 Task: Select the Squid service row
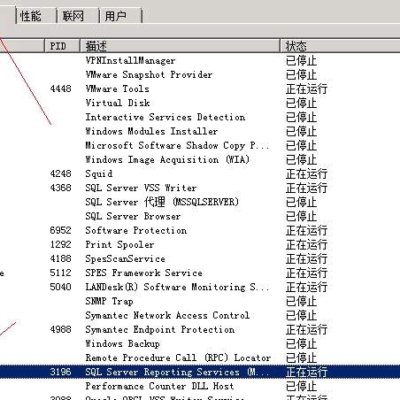click(x=200, y=174)
